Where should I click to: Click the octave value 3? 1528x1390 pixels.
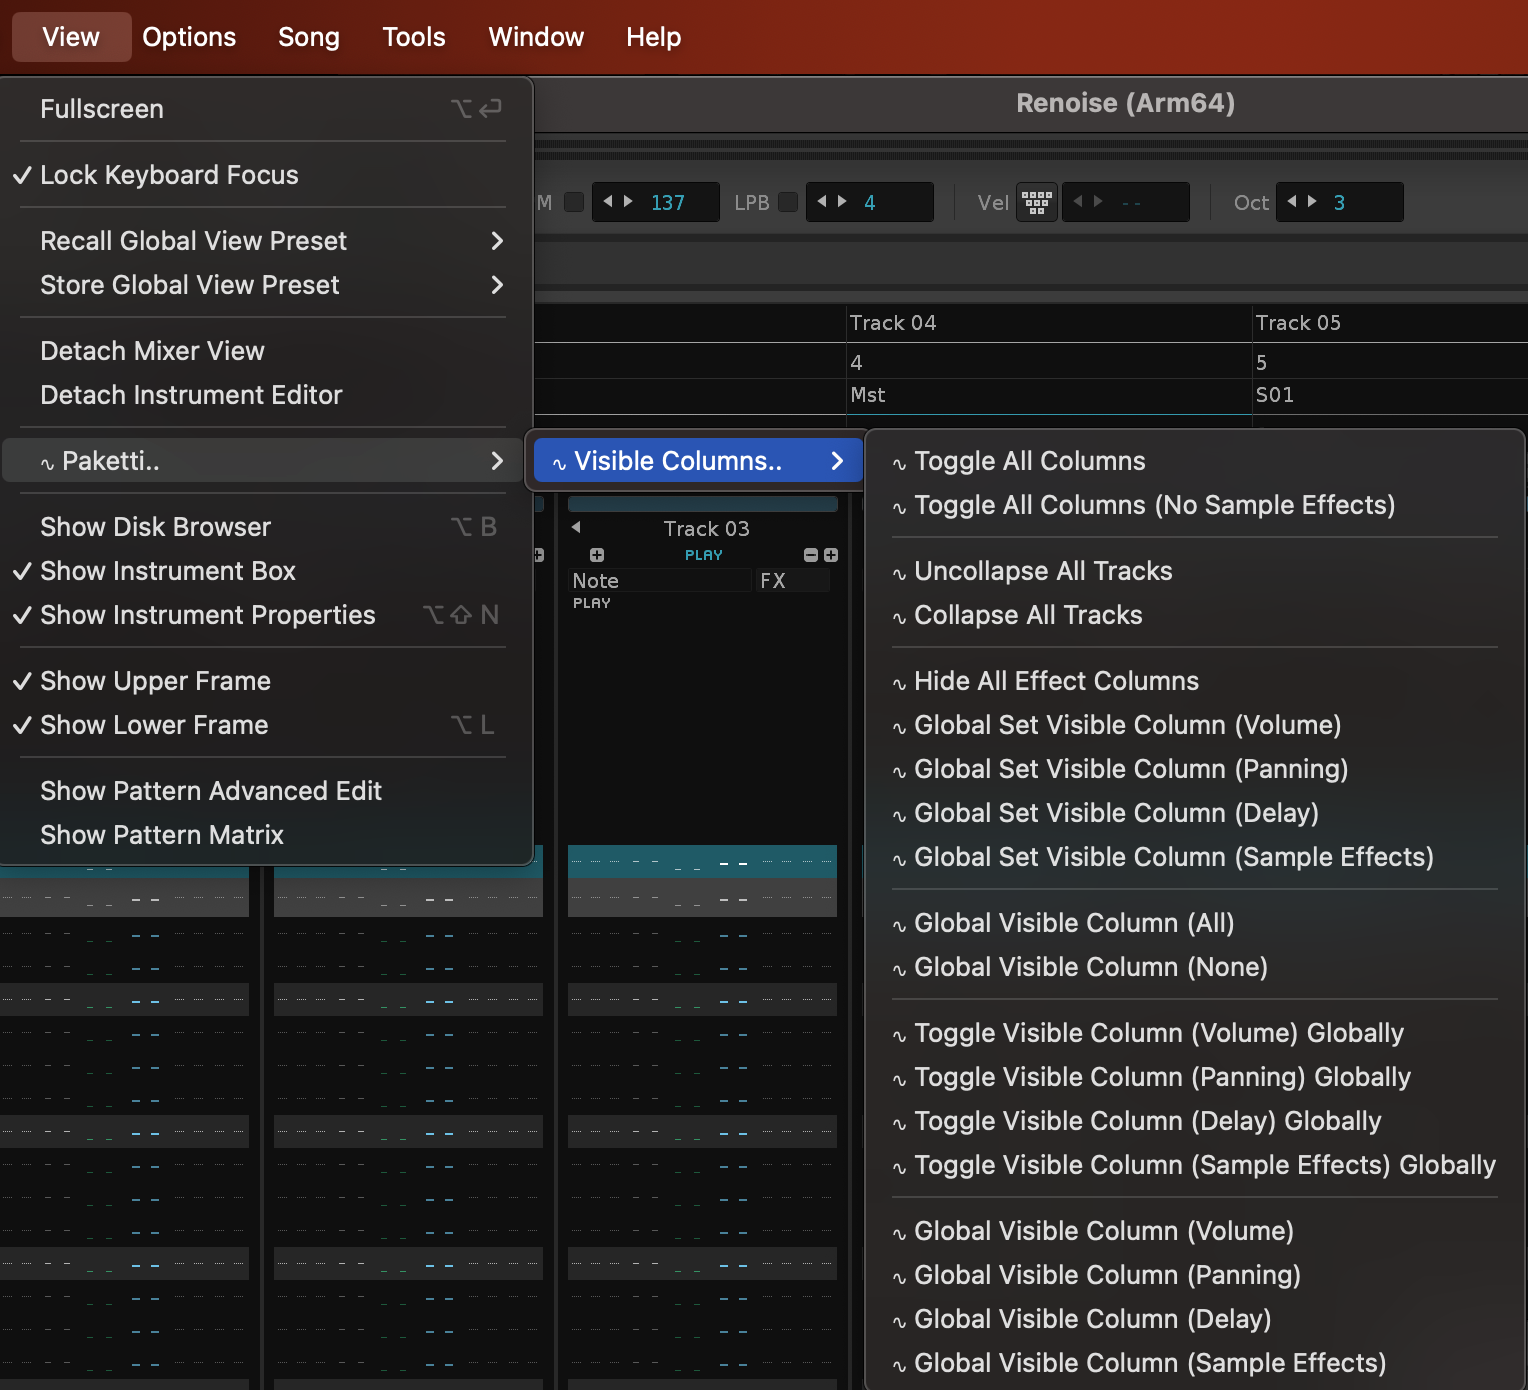point(1339,203)
